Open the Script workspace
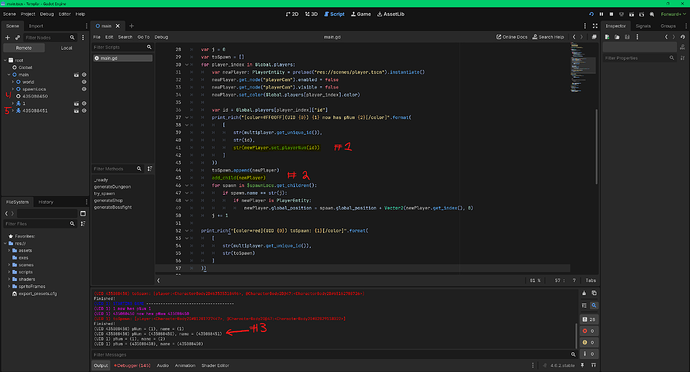 tap(334, 14)
